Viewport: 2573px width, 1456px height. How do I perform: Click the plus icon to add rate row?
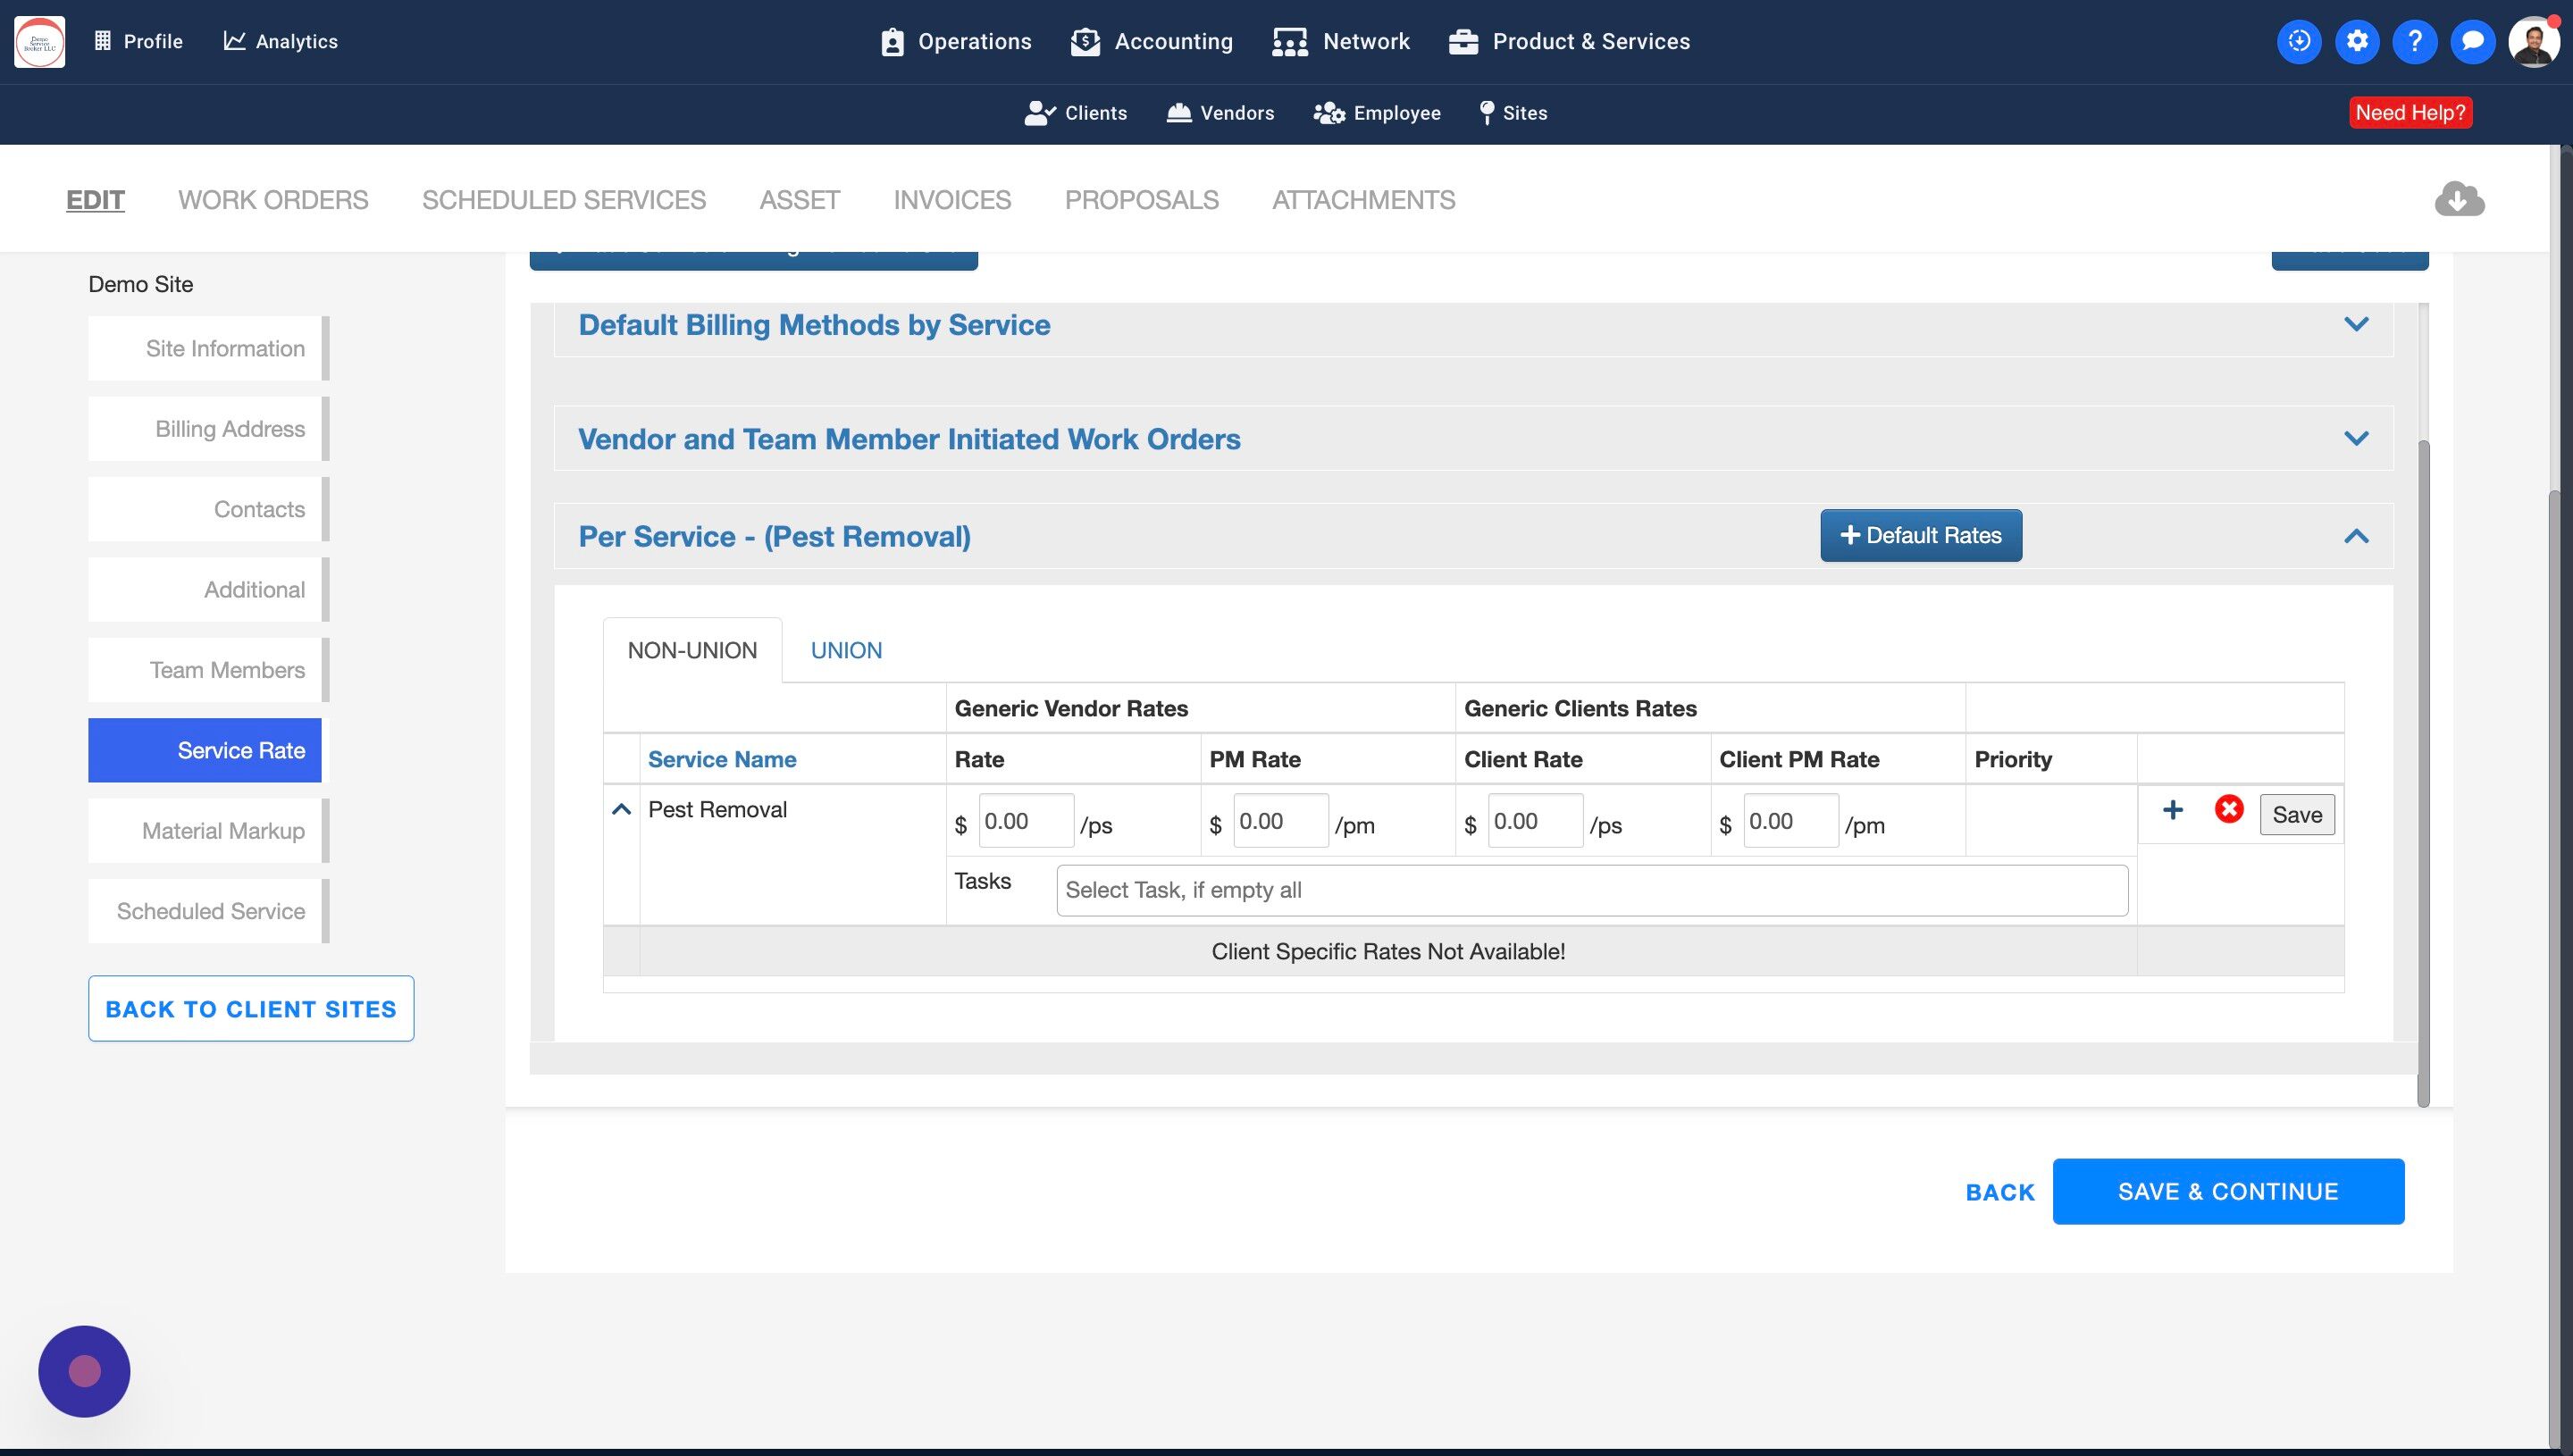click(2172, 810)
